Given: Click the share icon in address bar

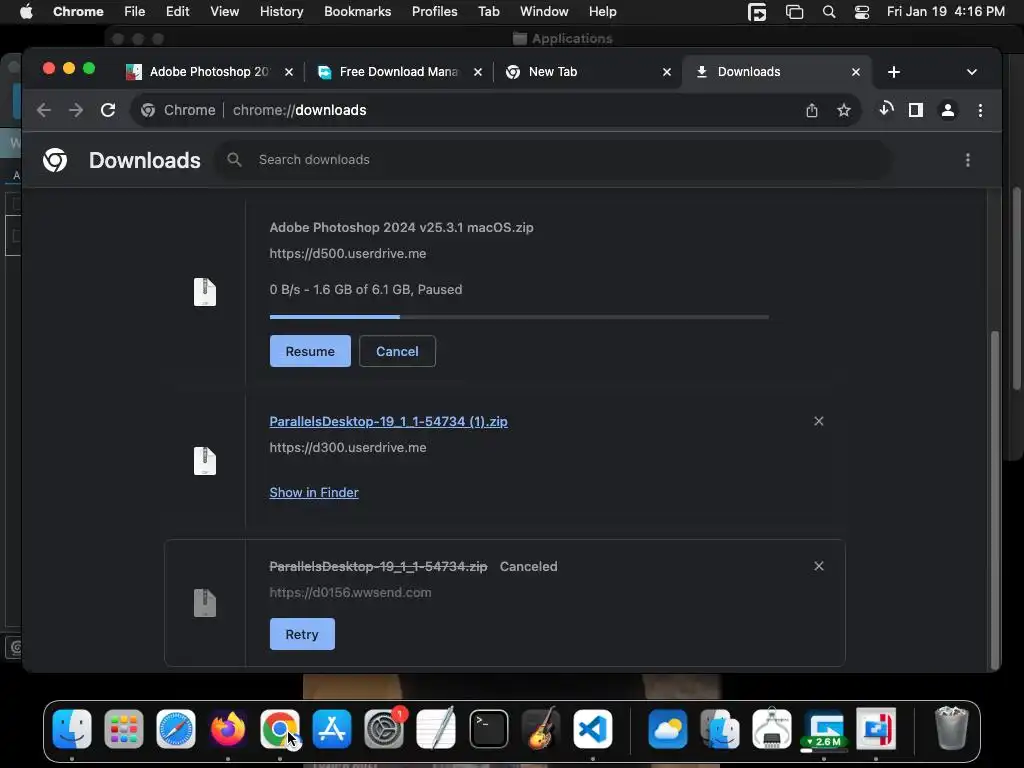Looking at the screenshot, I should point(812,110).
